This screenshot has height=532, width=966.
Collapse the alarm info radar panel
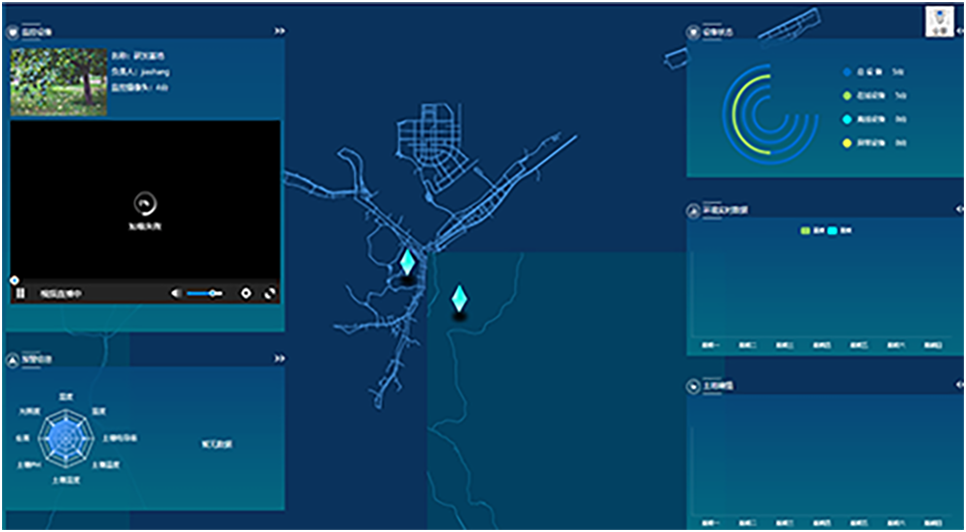[280, 358]
